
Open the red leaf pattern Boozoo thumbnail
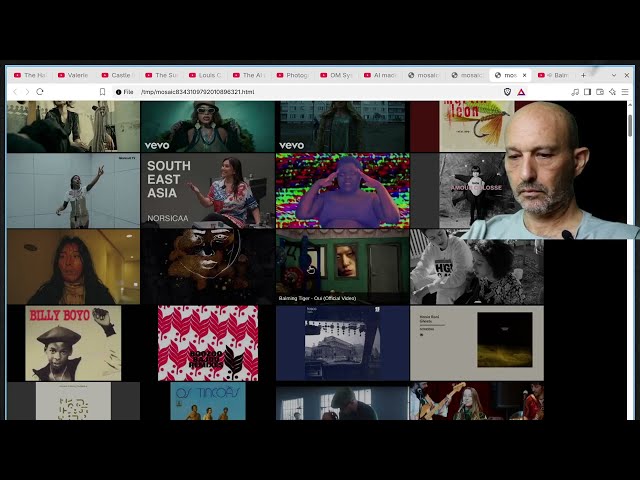tap(208, 343)
